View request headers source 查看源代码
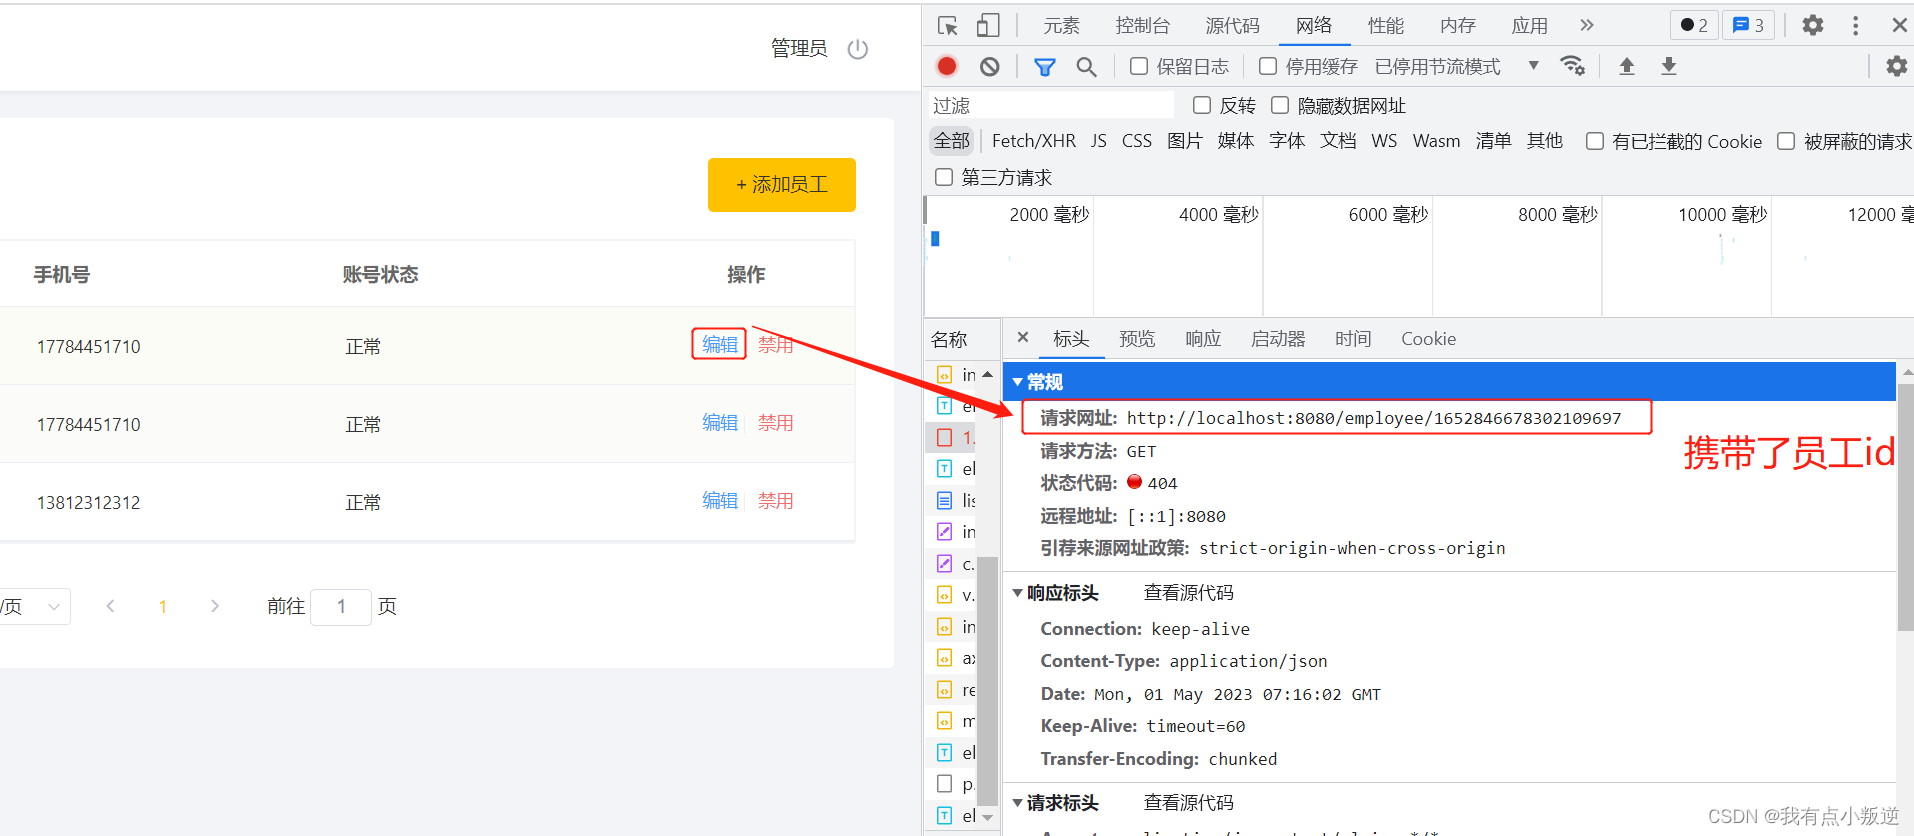Image resolution: width=1914 pixels, height=836 pixels. click(1188, 803)
